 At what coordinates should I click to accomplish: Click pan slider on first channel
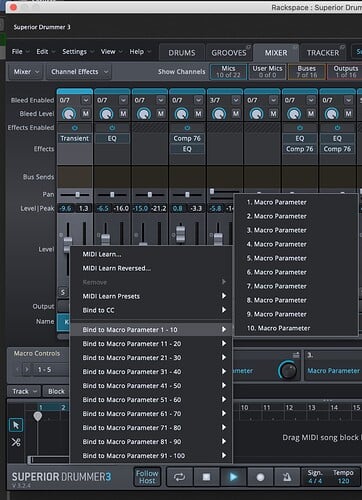point(77,195)
